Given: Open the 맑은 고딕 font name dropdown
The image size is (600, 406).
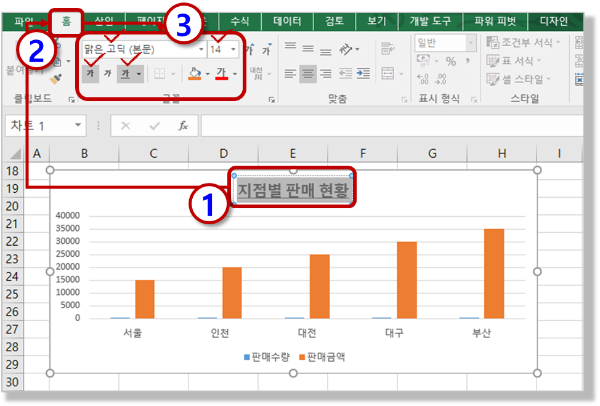Looking at the screenshot, I should coord(201,49).
